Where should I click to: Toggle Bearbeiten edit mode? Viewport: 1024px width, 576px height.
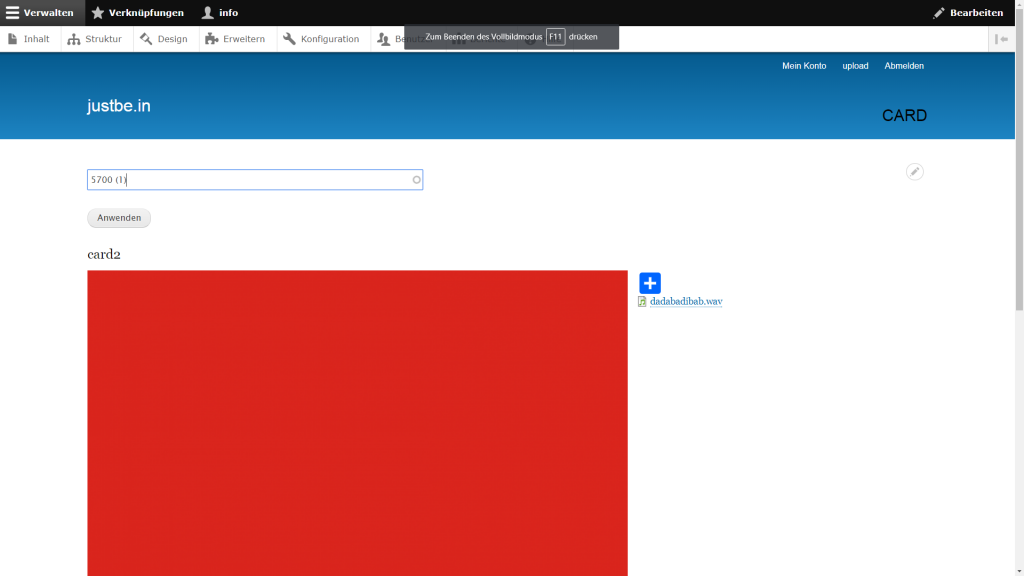(968, 13)
